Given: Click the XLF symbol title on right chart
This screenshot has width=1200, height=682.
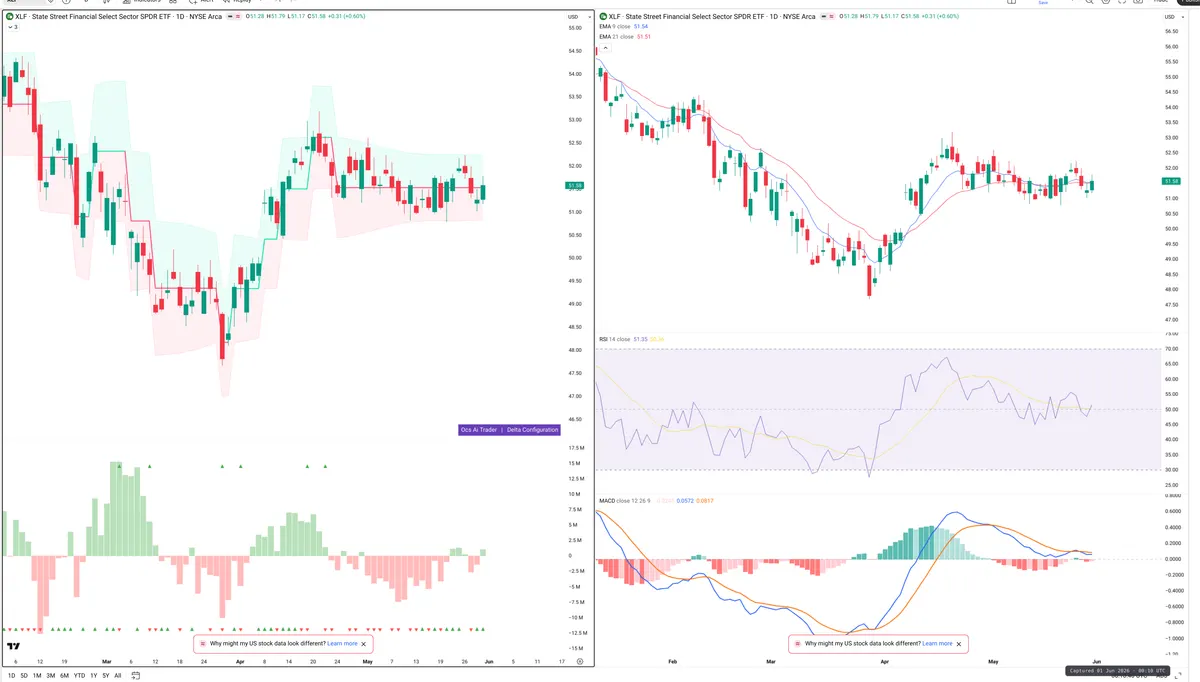Looking at the screenshot, I should click(x=712, y=17).
